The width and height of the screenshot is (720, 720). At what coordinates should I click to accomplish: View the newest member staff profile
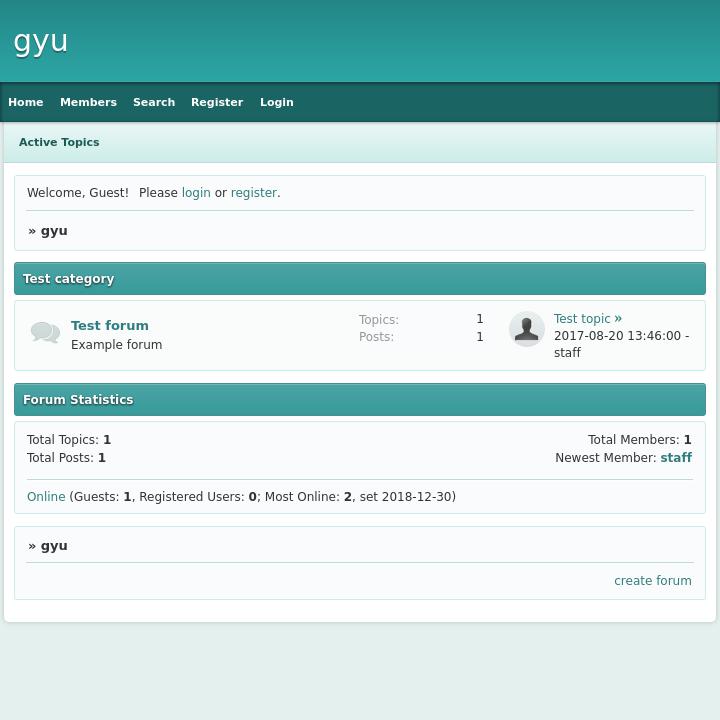pos(676,458)
